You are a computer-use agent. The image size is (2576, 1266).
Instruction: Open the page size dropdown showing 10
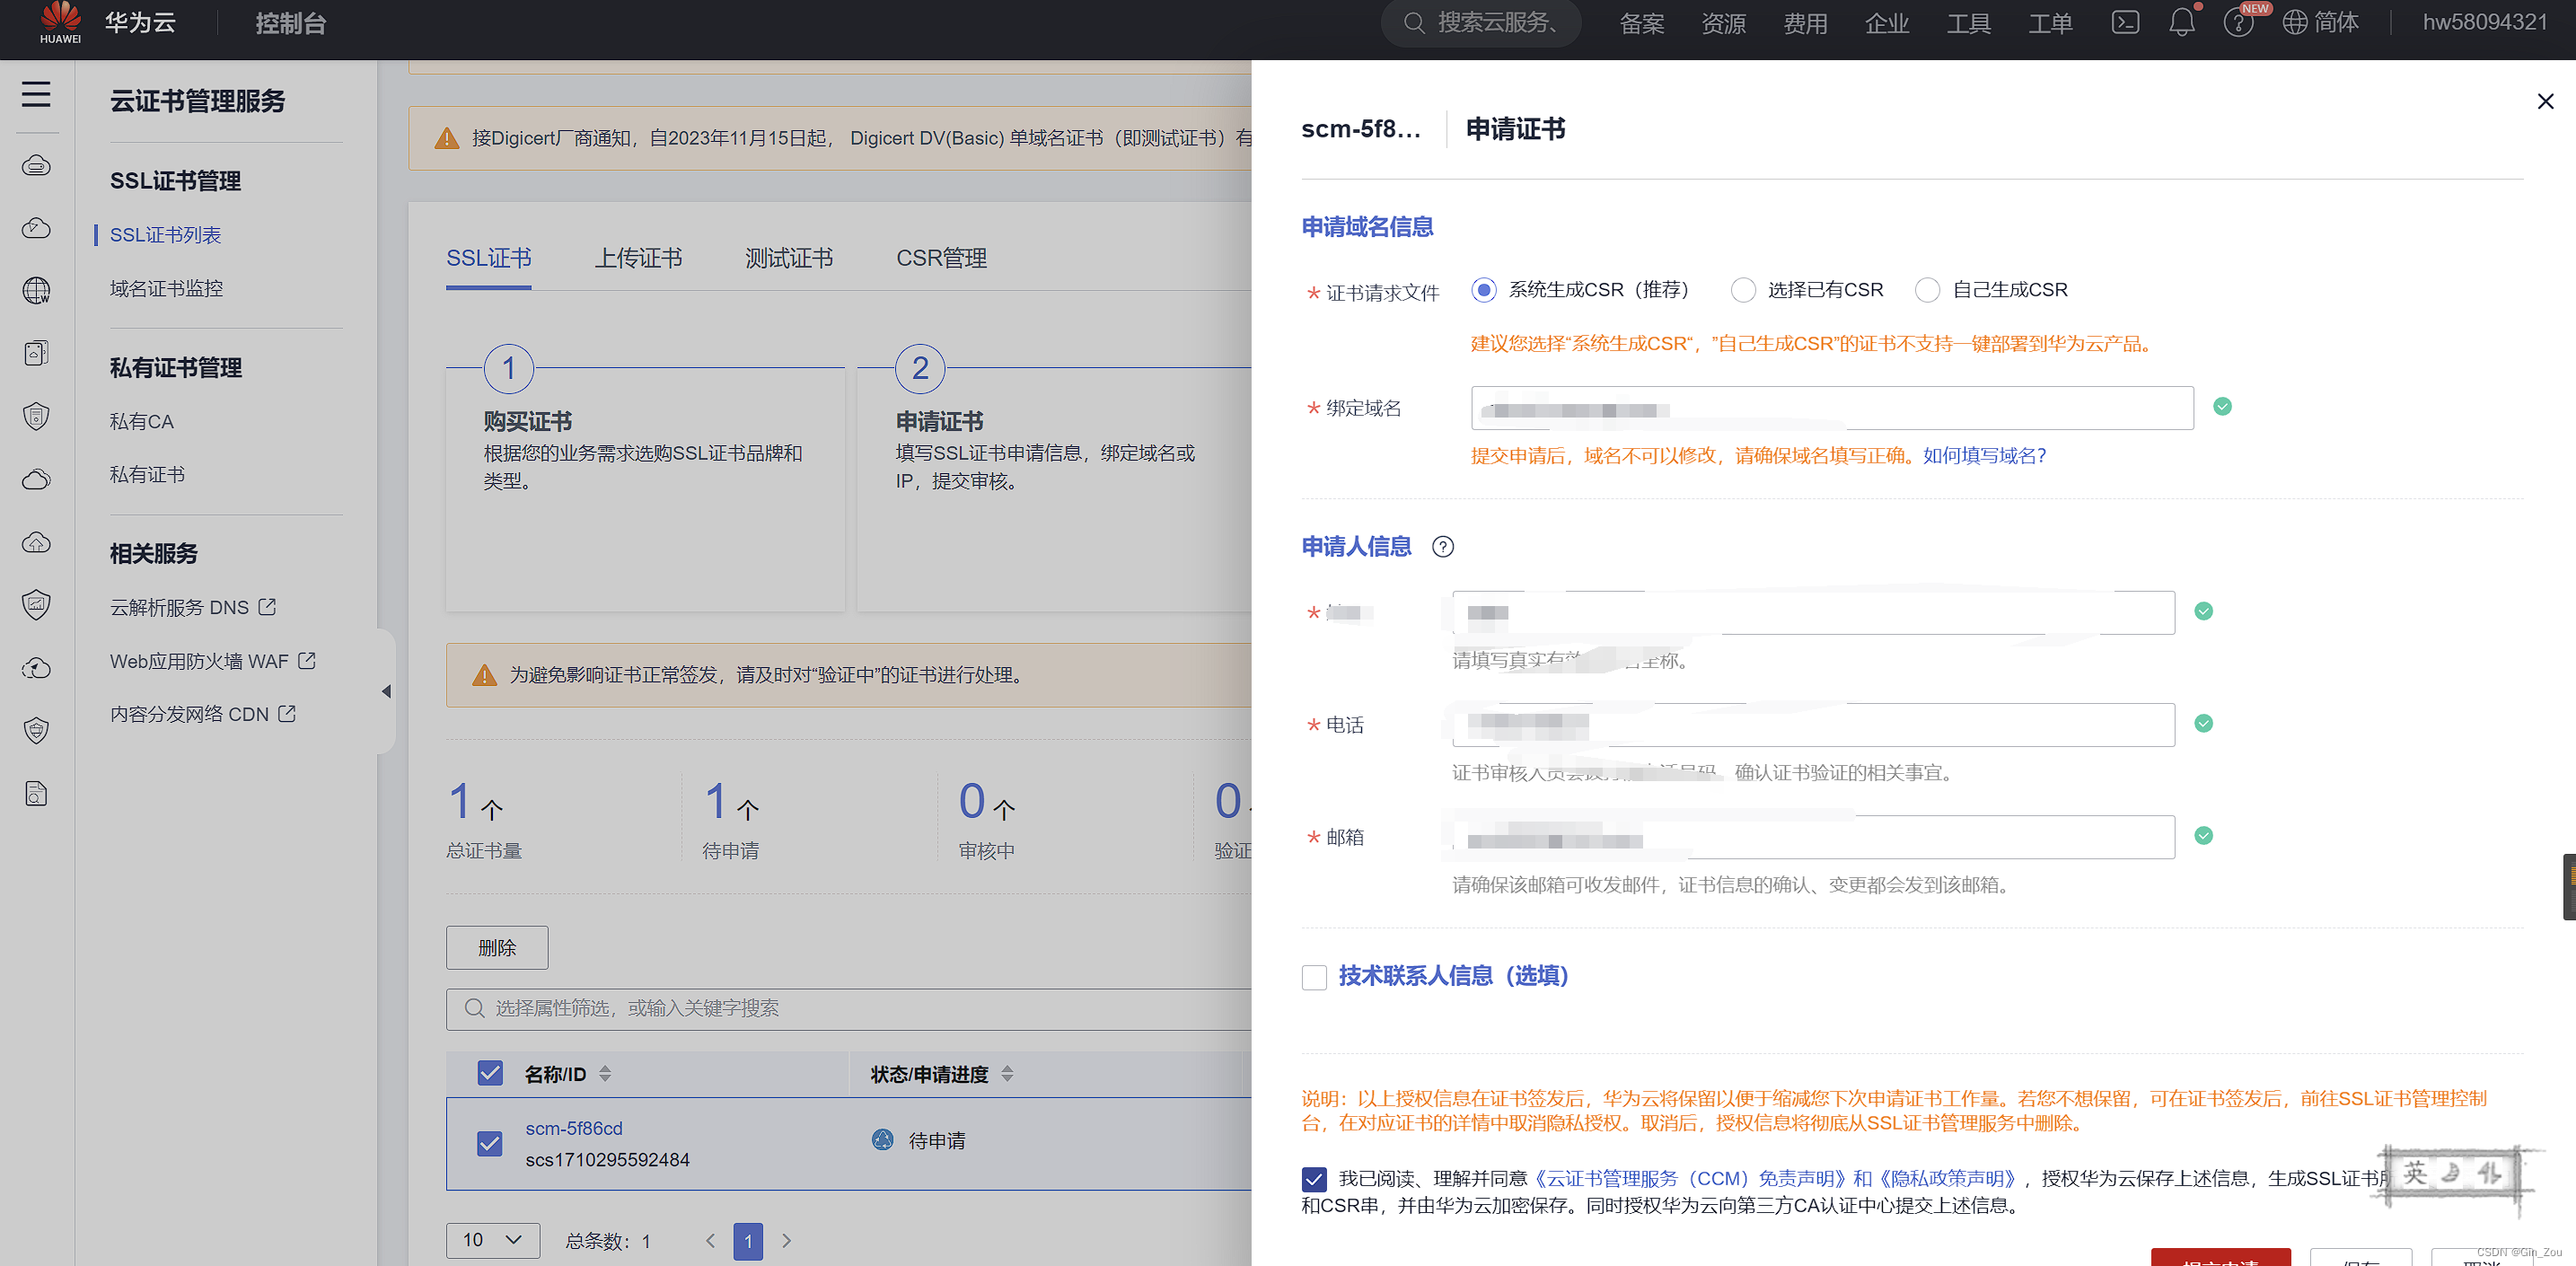492,1240
